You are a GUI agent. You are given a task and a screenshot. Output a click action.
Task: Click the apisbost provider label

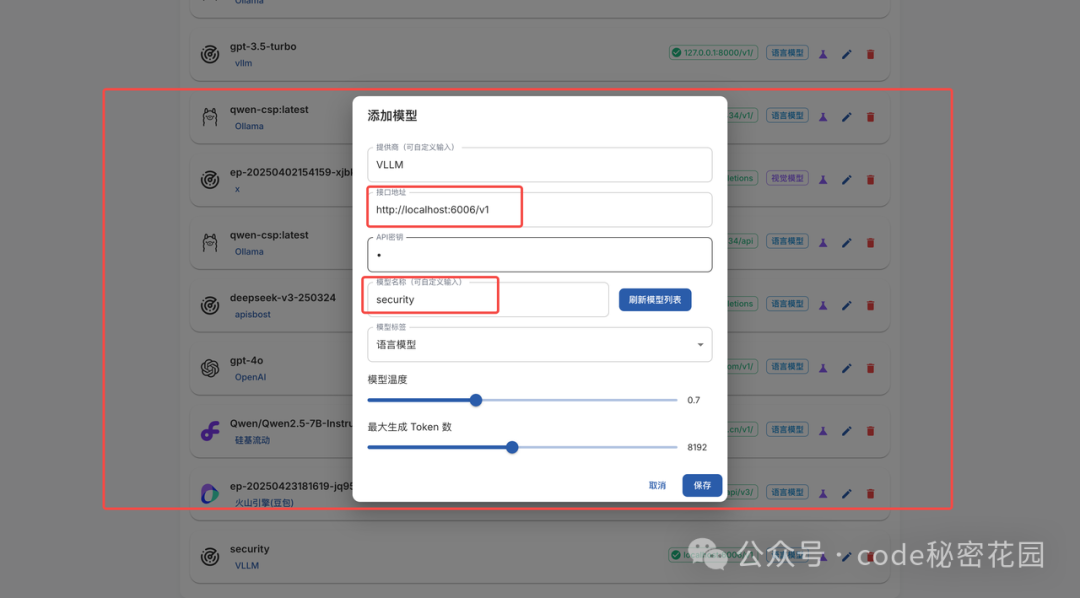coord(252,314)
